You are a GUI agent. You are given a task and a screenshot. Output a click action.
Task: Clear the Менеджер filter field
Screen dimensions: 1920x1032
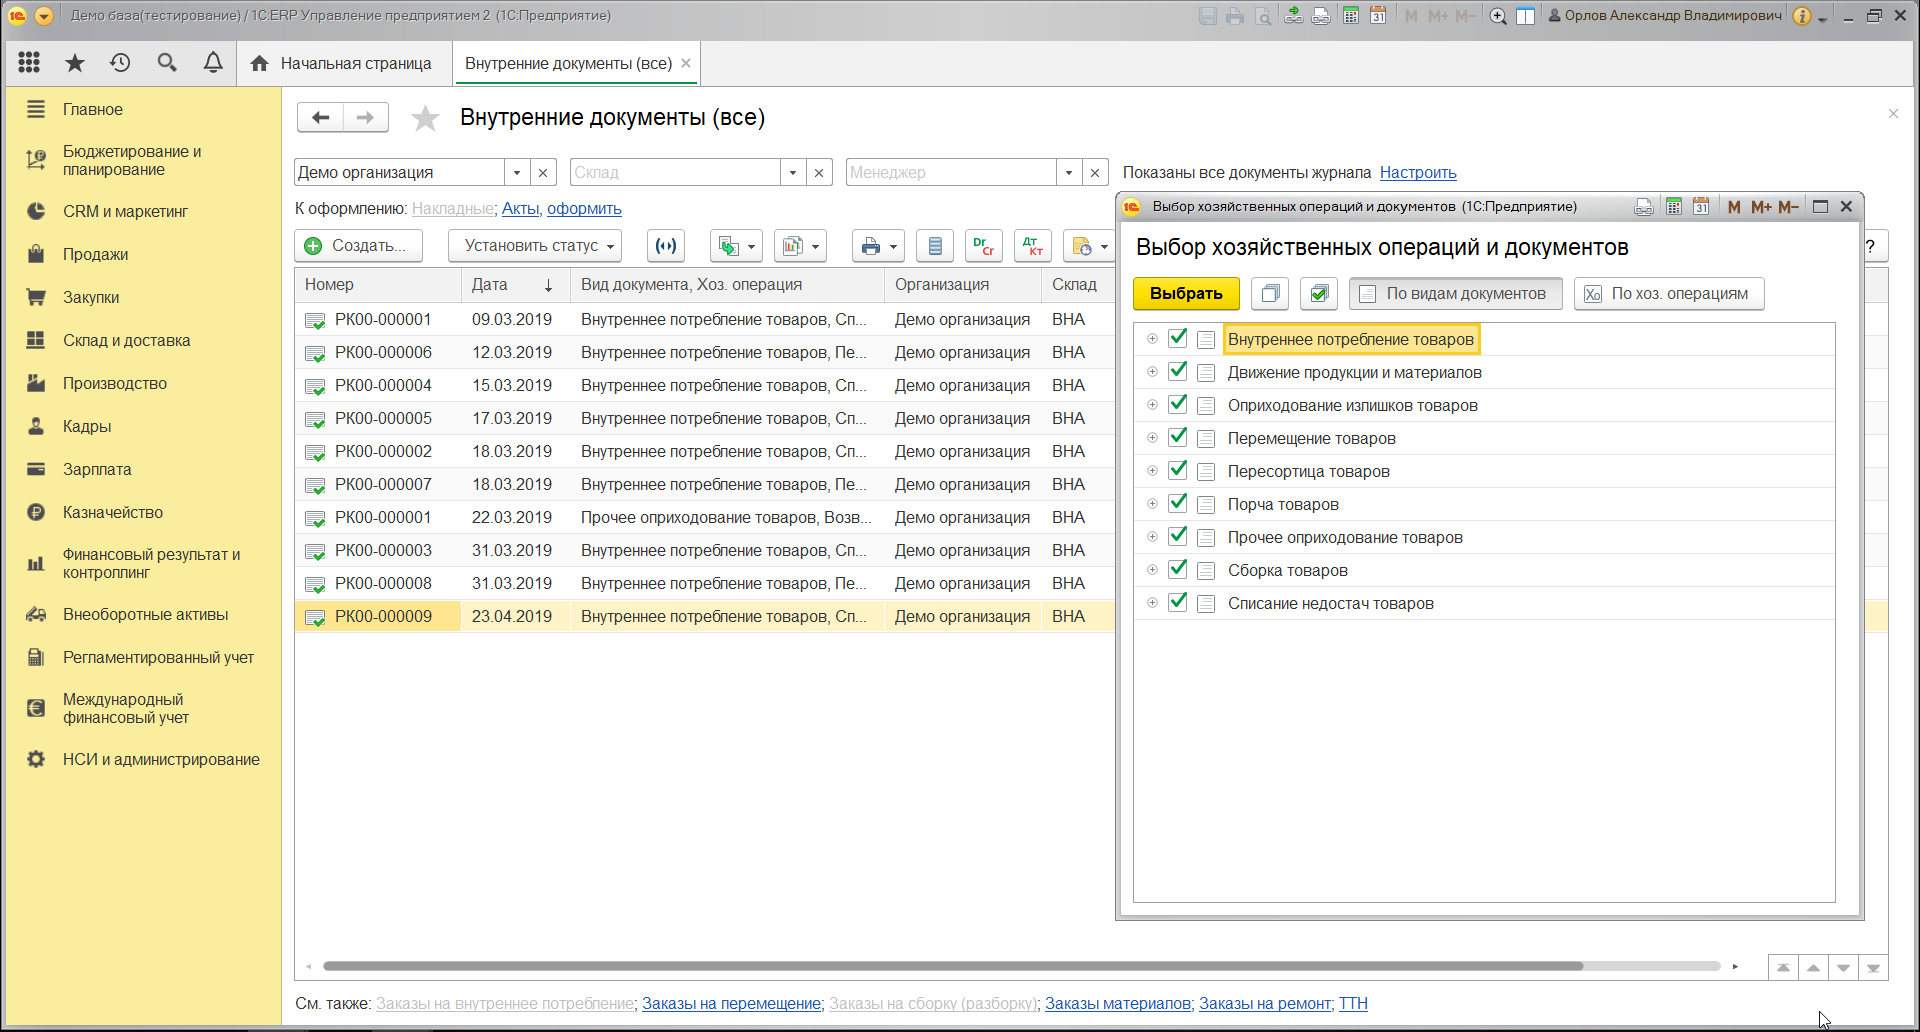pyautogui.click(x=1095, y=172)
